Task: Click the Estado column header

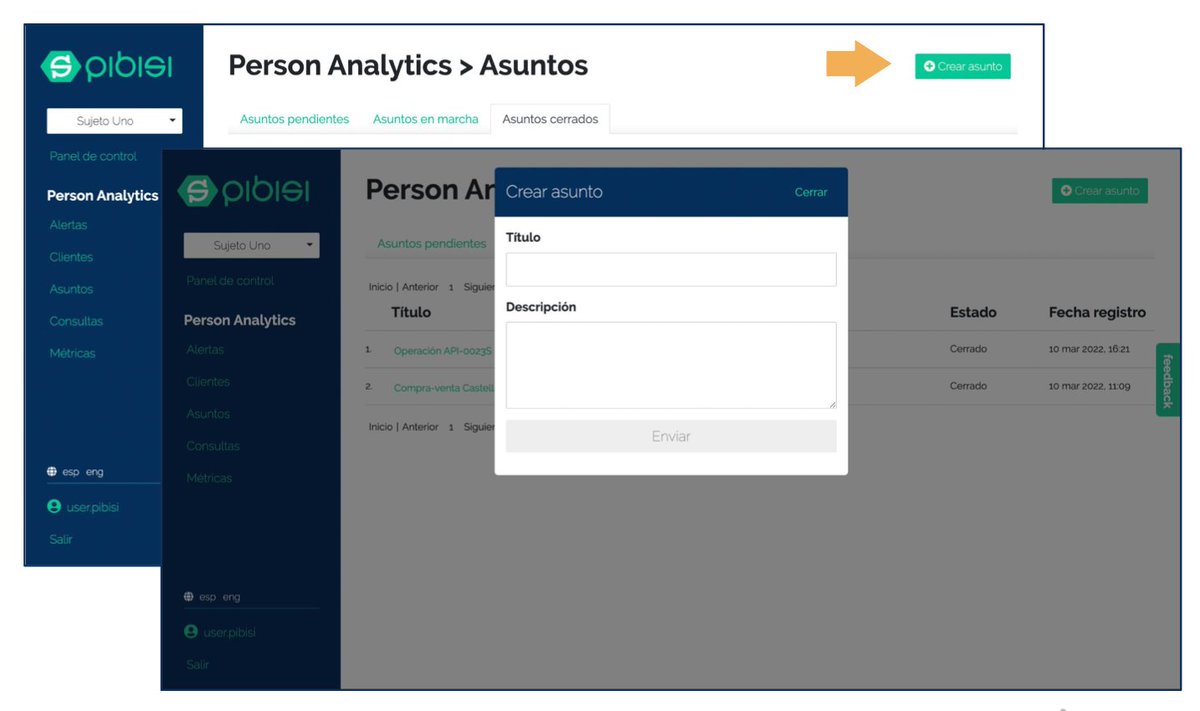Action: 973,312
